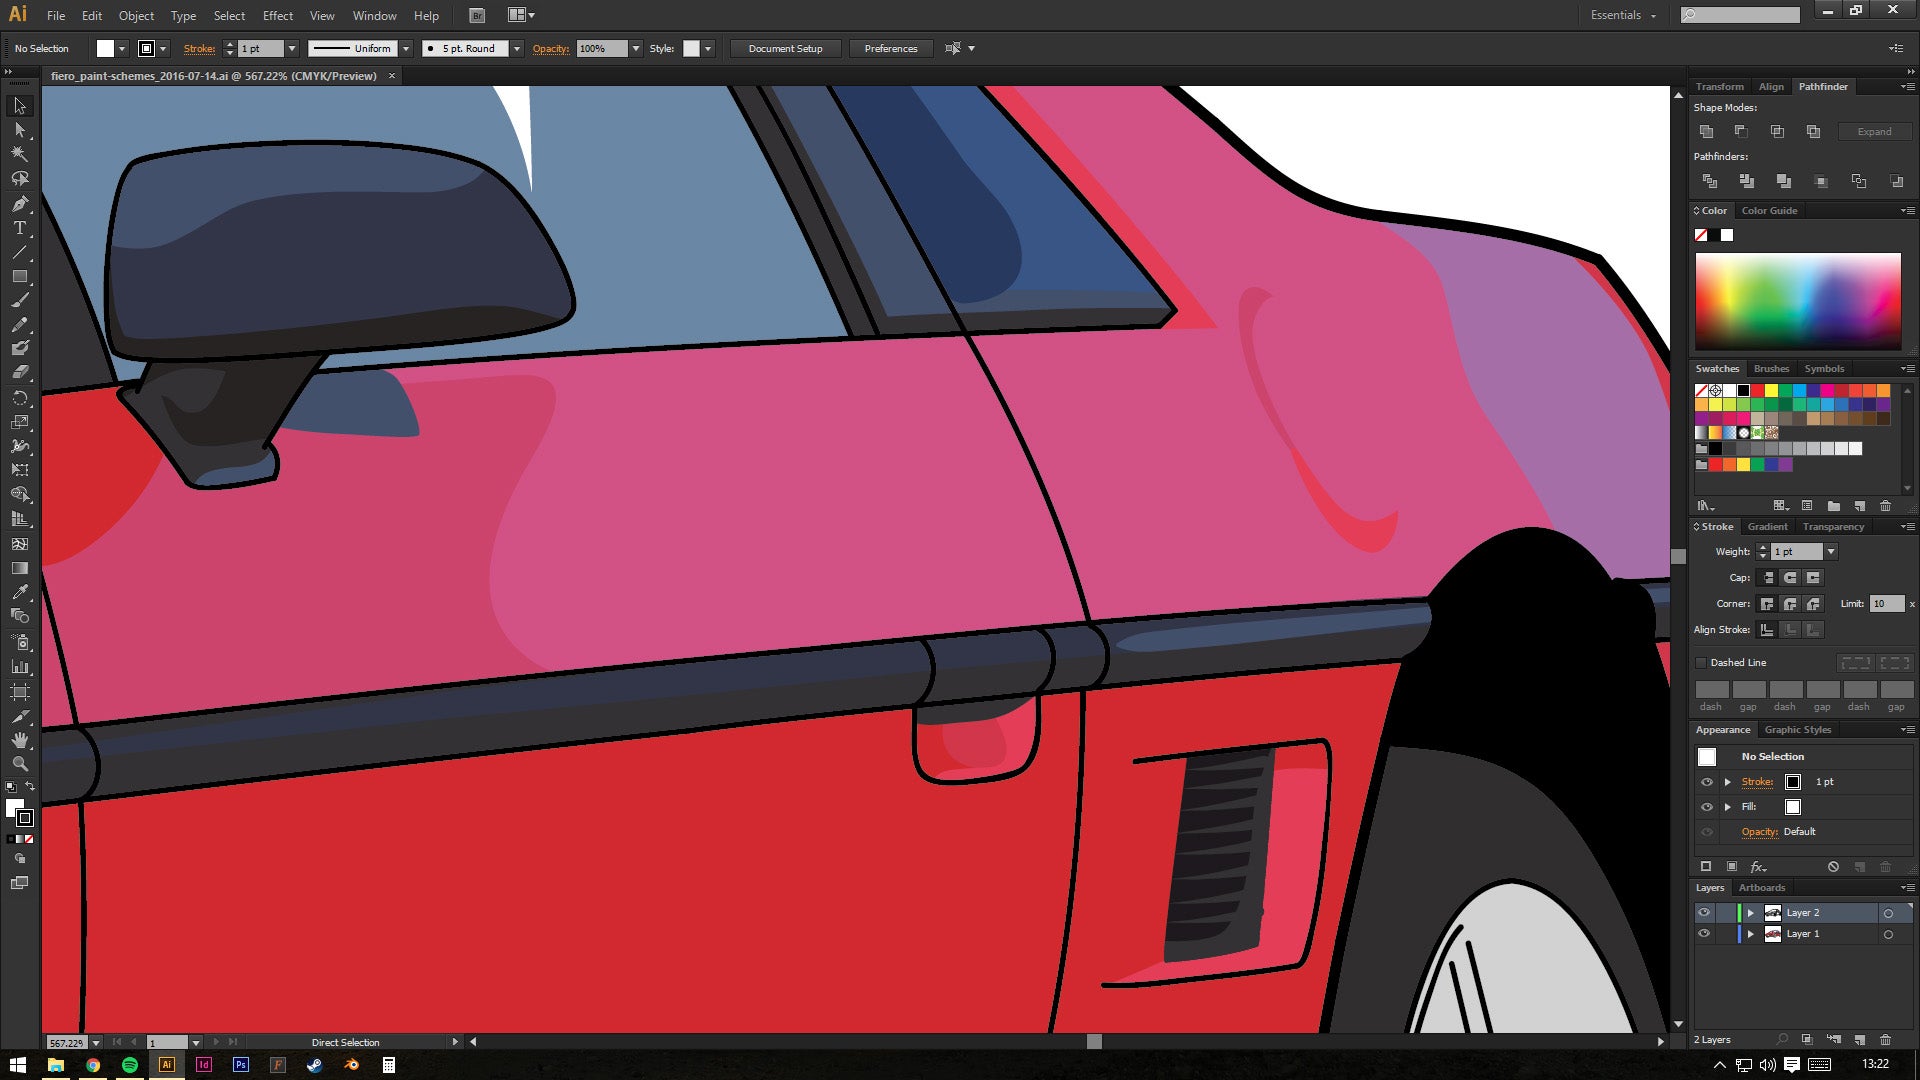Select the Rotate tool

coord(19,398)
